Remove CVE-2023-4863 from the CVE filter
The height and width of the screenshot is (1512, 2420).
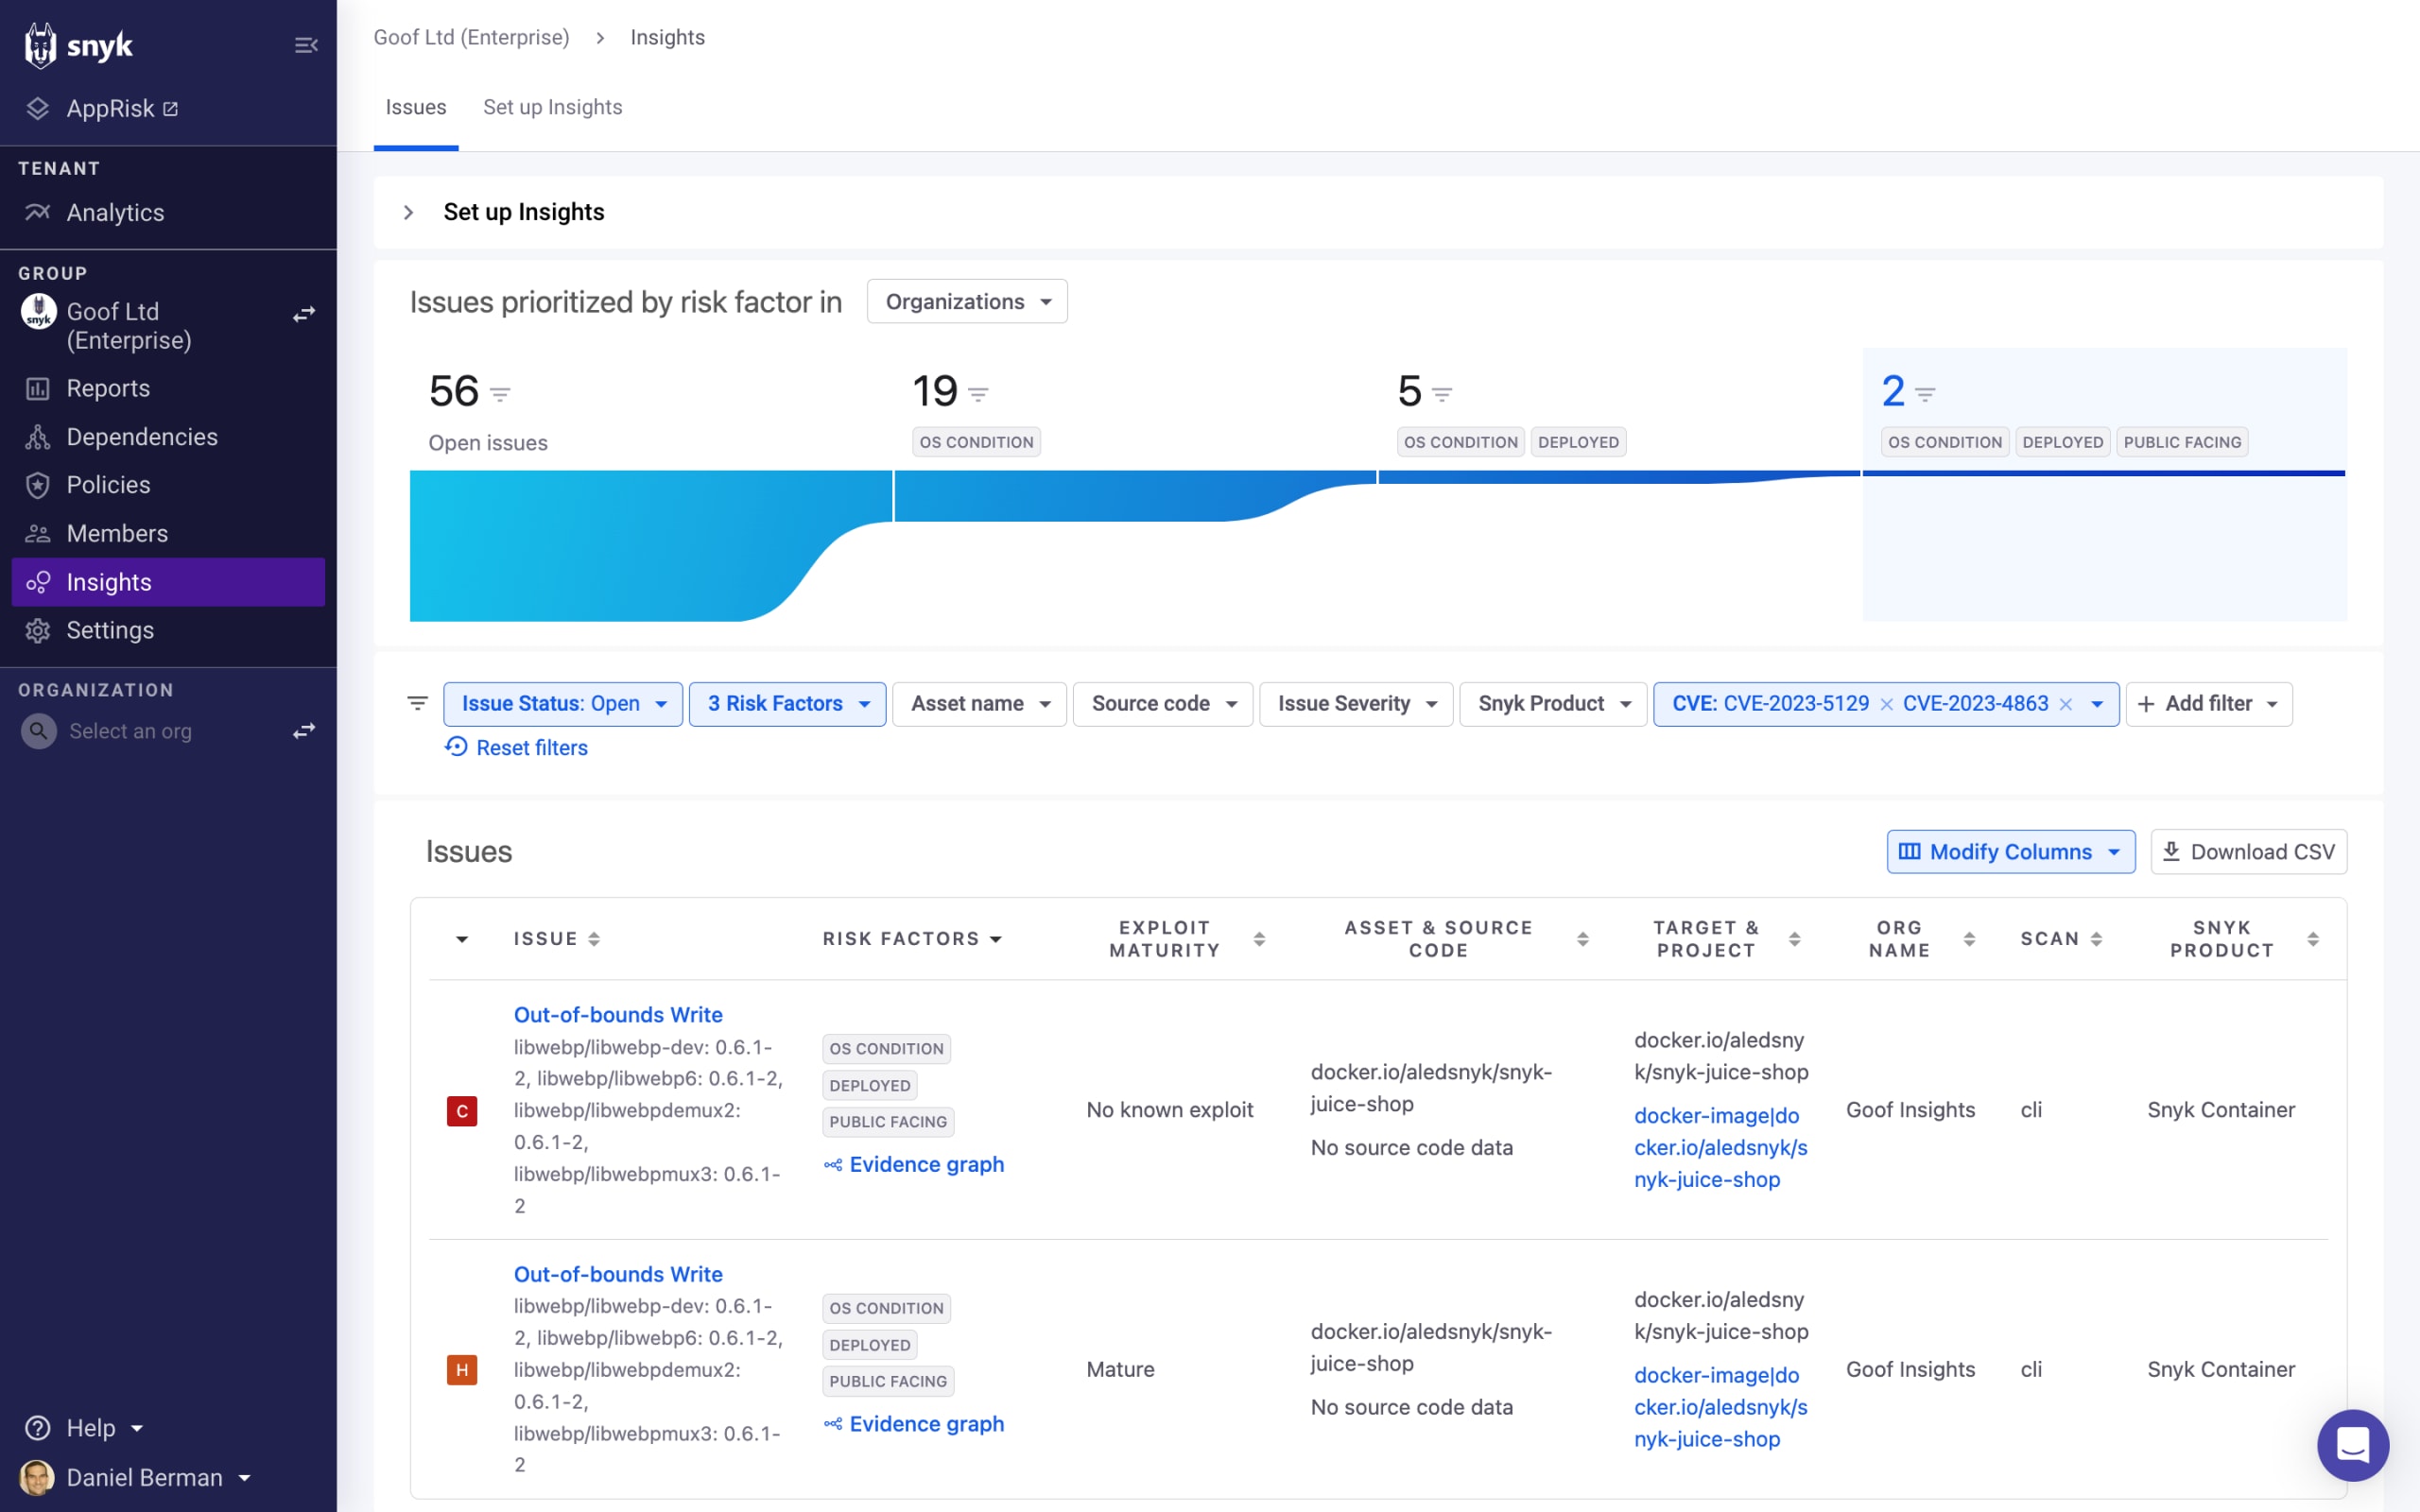tap(2066, 704)
